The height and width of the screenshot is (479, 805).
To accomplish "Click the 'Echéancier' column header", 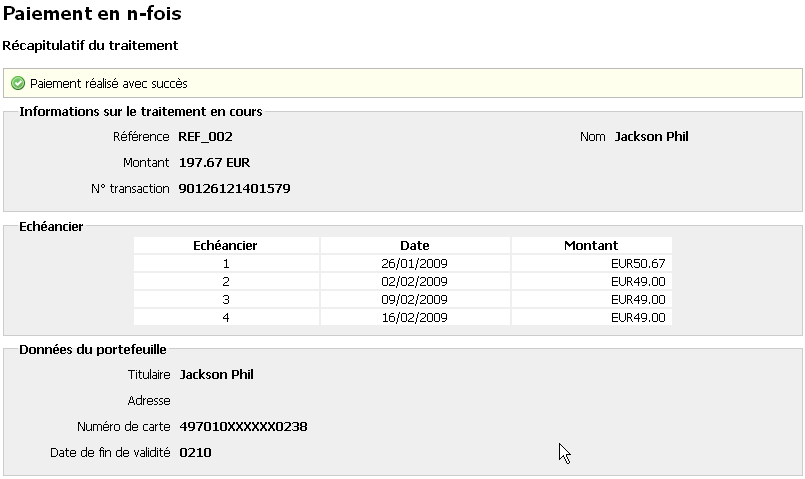I will pos(226,245).
